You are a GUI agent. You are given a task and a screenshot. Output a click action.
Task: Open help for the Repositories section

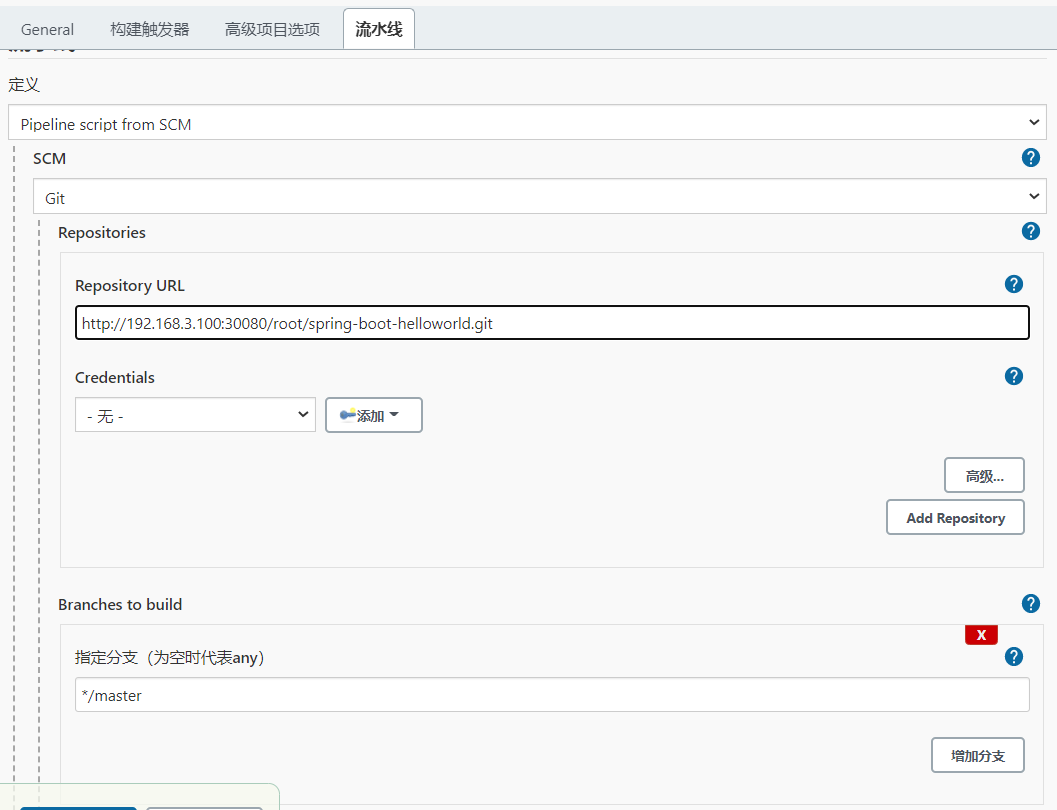pyautogui.click(x=1030, y=231)
